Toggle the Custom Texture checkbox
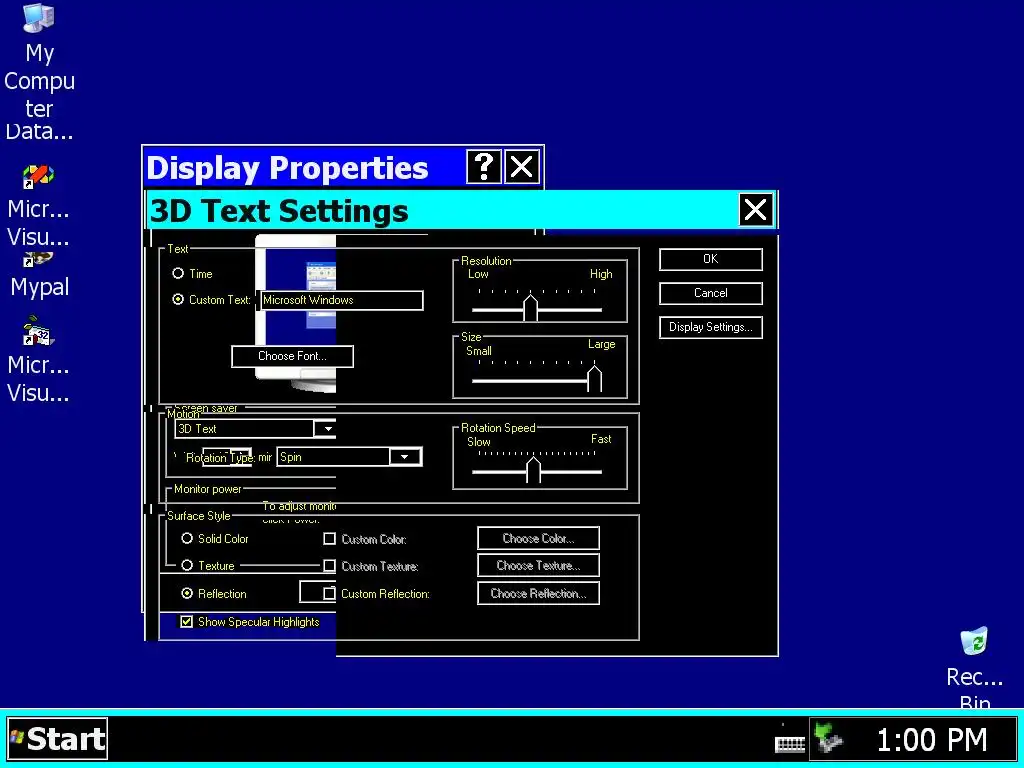The image size is (1024, 768). click(330, 566)
